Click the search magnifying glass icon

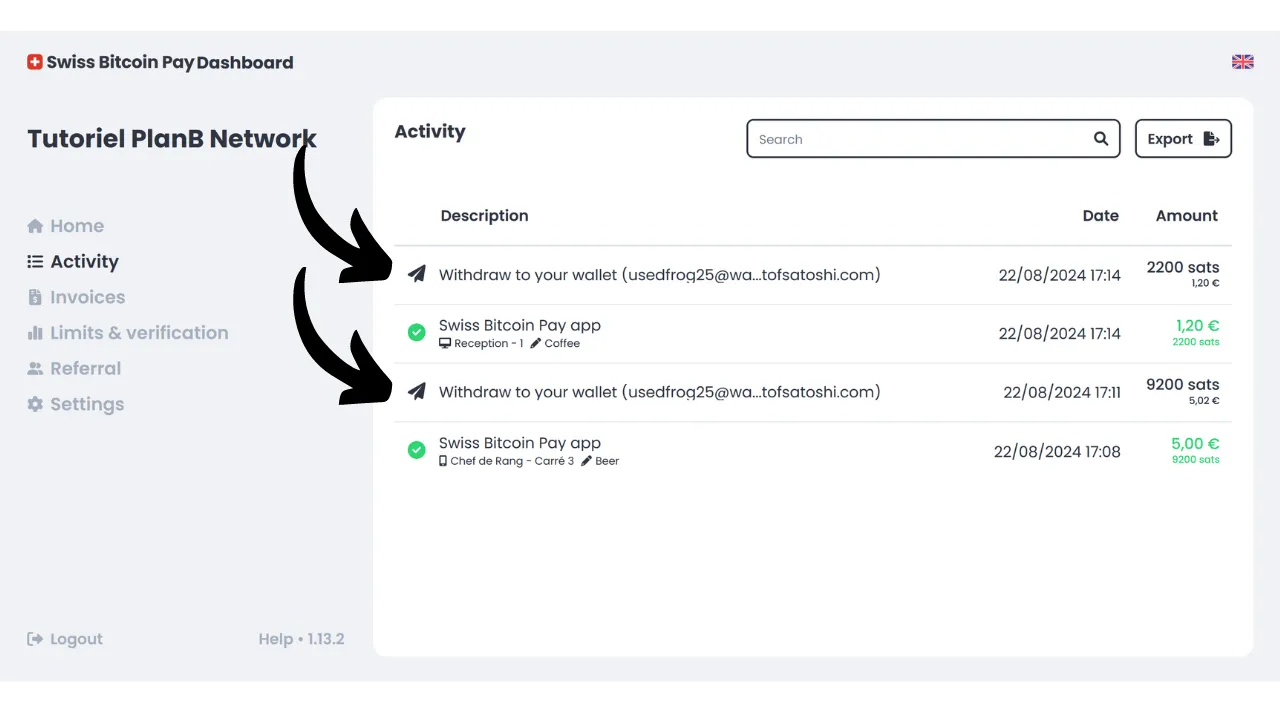pyautogui.click(x=1100, y=139)
